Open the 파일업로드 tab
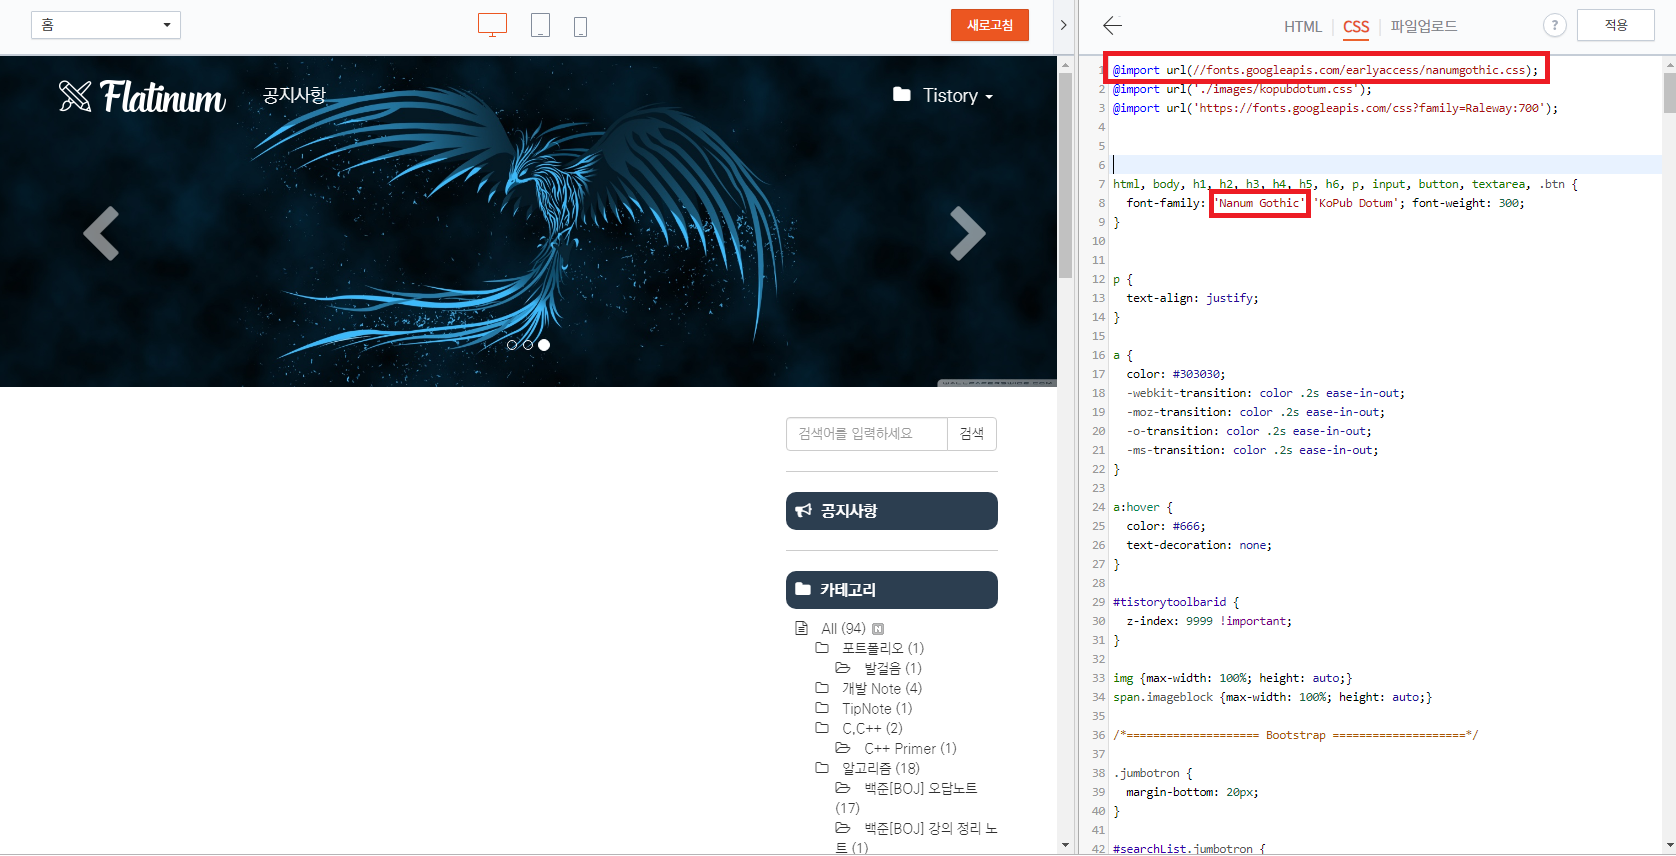The height and width of the screenshot is (856, 1676). [x=1424, y=26]
